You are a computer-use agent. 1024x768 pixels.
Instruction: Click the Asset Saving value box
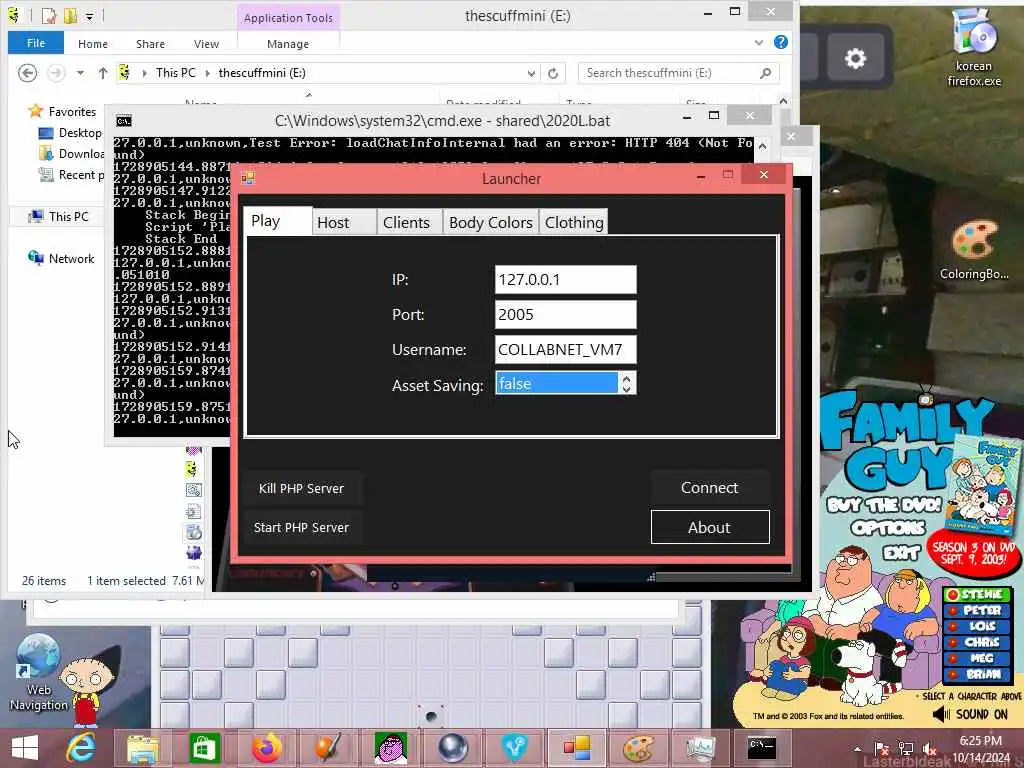(x=556, y=383)
